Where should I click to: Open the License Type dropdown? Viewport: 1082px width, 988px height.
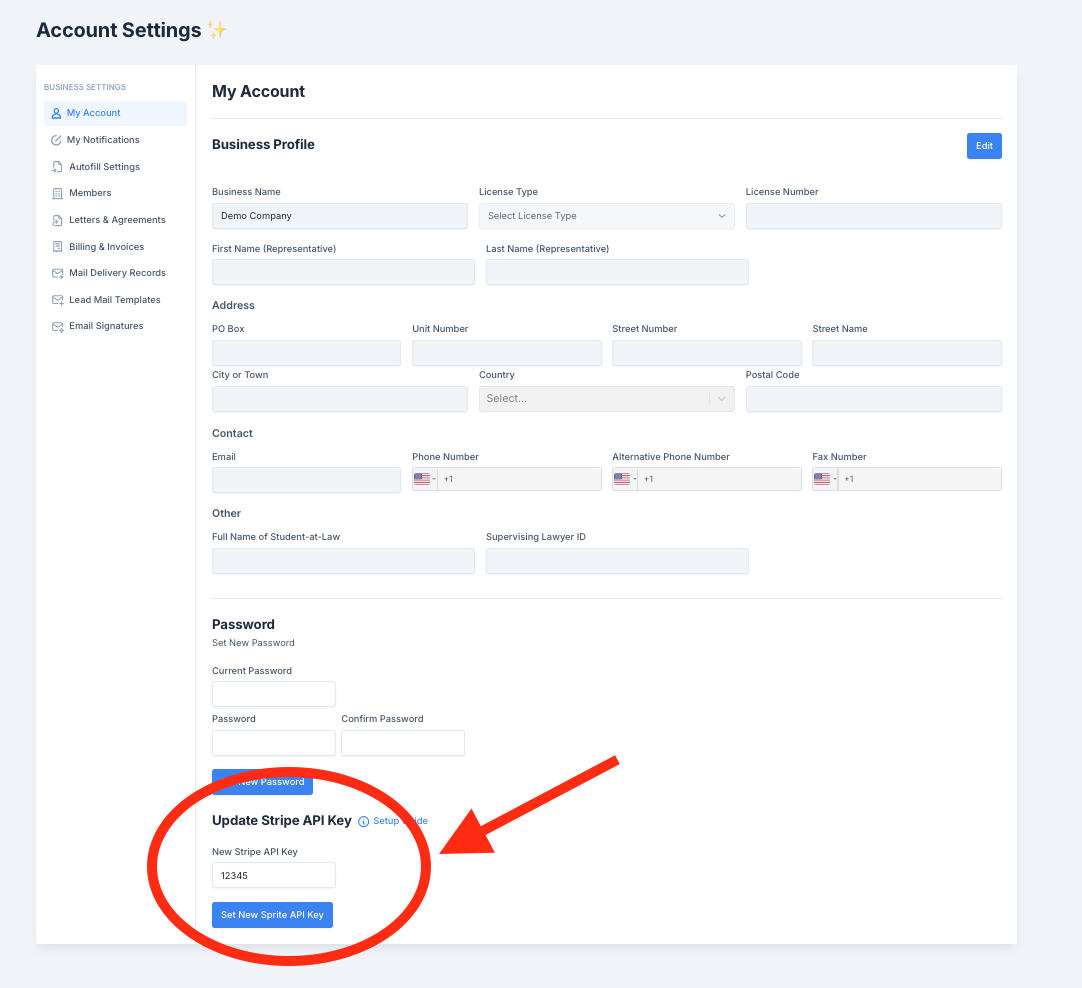606,216
